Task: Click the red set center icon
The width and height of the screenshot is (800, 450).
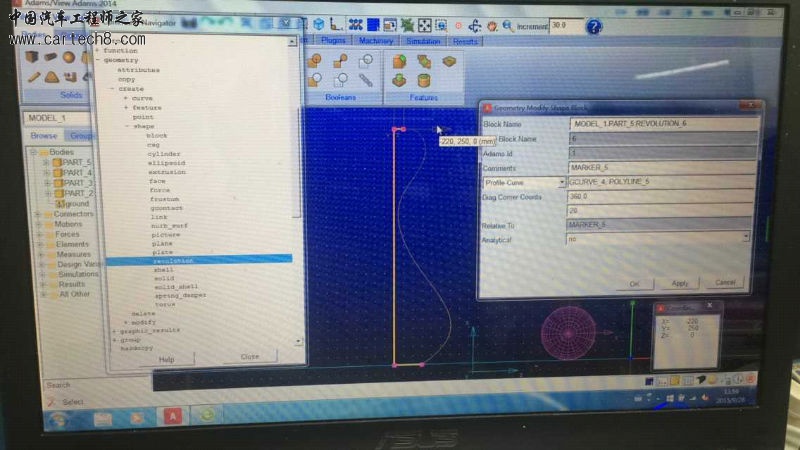Action: tap(458, 26)
